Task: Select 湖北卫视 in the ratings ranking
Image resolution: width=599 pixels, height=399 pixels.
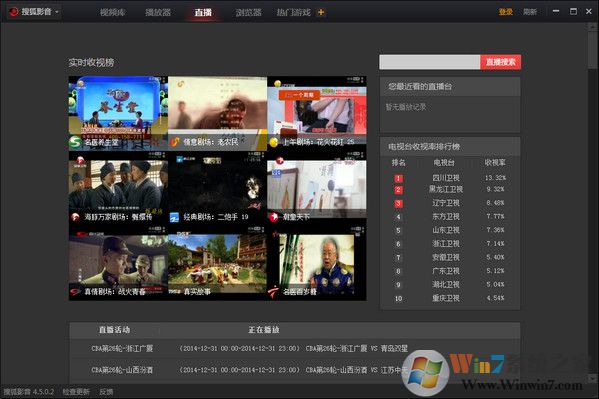Action: click(446, 285)
